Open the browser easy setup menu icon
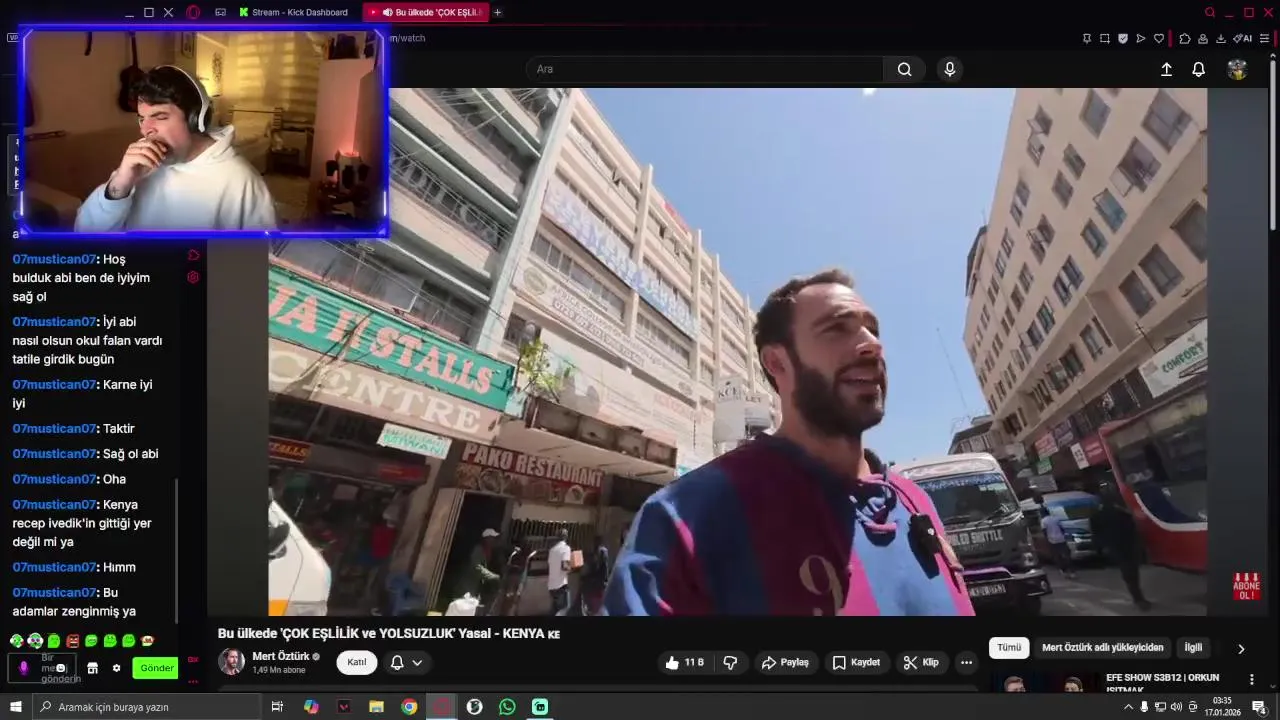Image resolution: width=1280 pixels, height=720 pixels. (1264, 38)
